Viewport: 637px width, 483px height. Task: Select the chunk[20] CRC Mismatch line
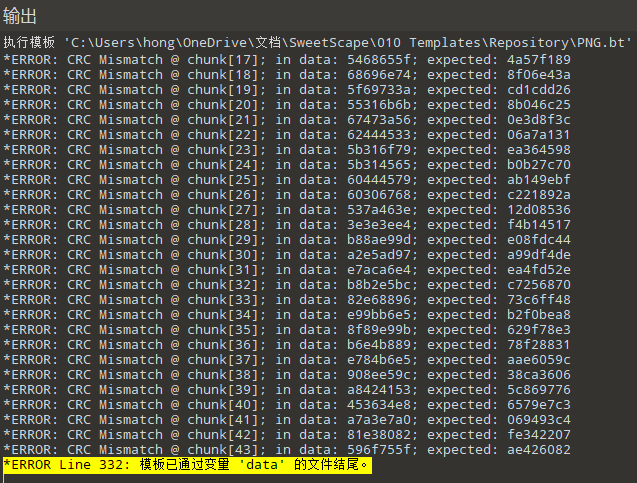287,105
